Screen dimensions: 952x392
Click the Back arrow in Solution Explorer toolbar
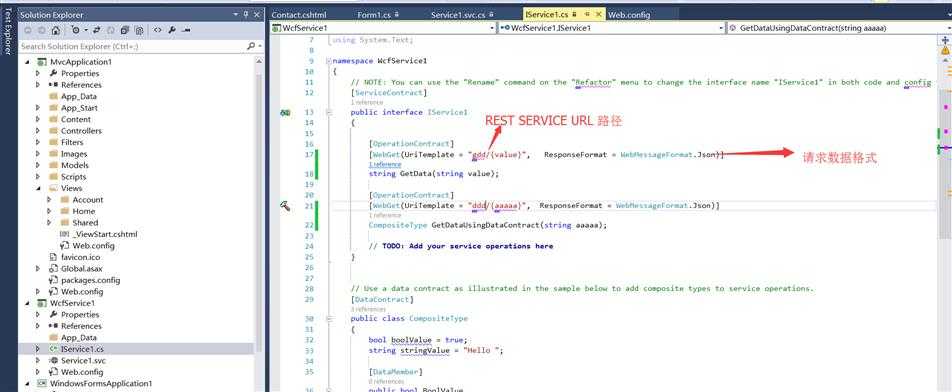tap(28, 30)
